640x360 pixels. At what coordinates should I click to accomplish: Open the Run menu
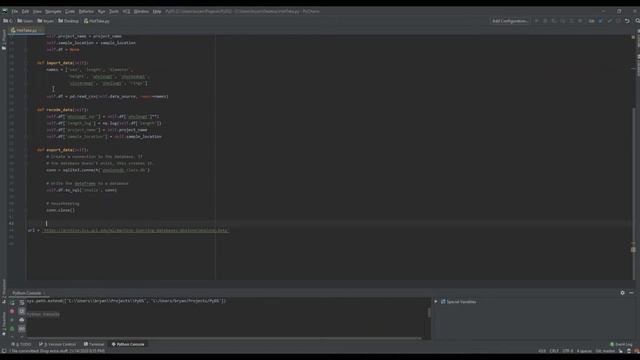click(101, 11)
